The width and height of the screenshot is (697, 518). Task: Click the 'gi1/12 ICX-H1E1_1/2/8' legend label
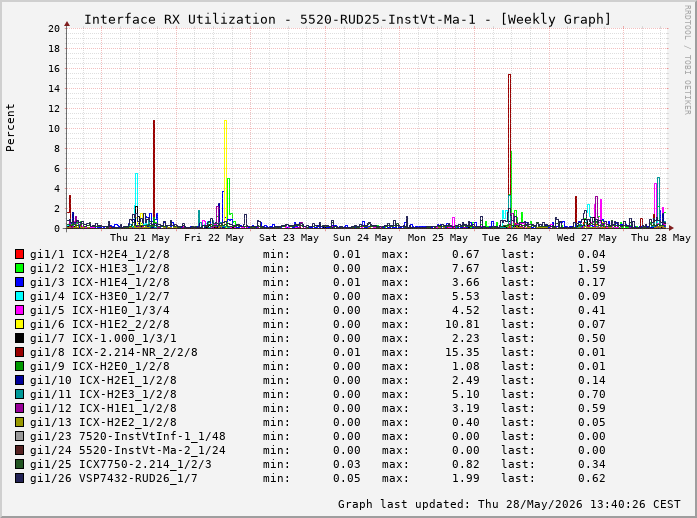point(103,408)
